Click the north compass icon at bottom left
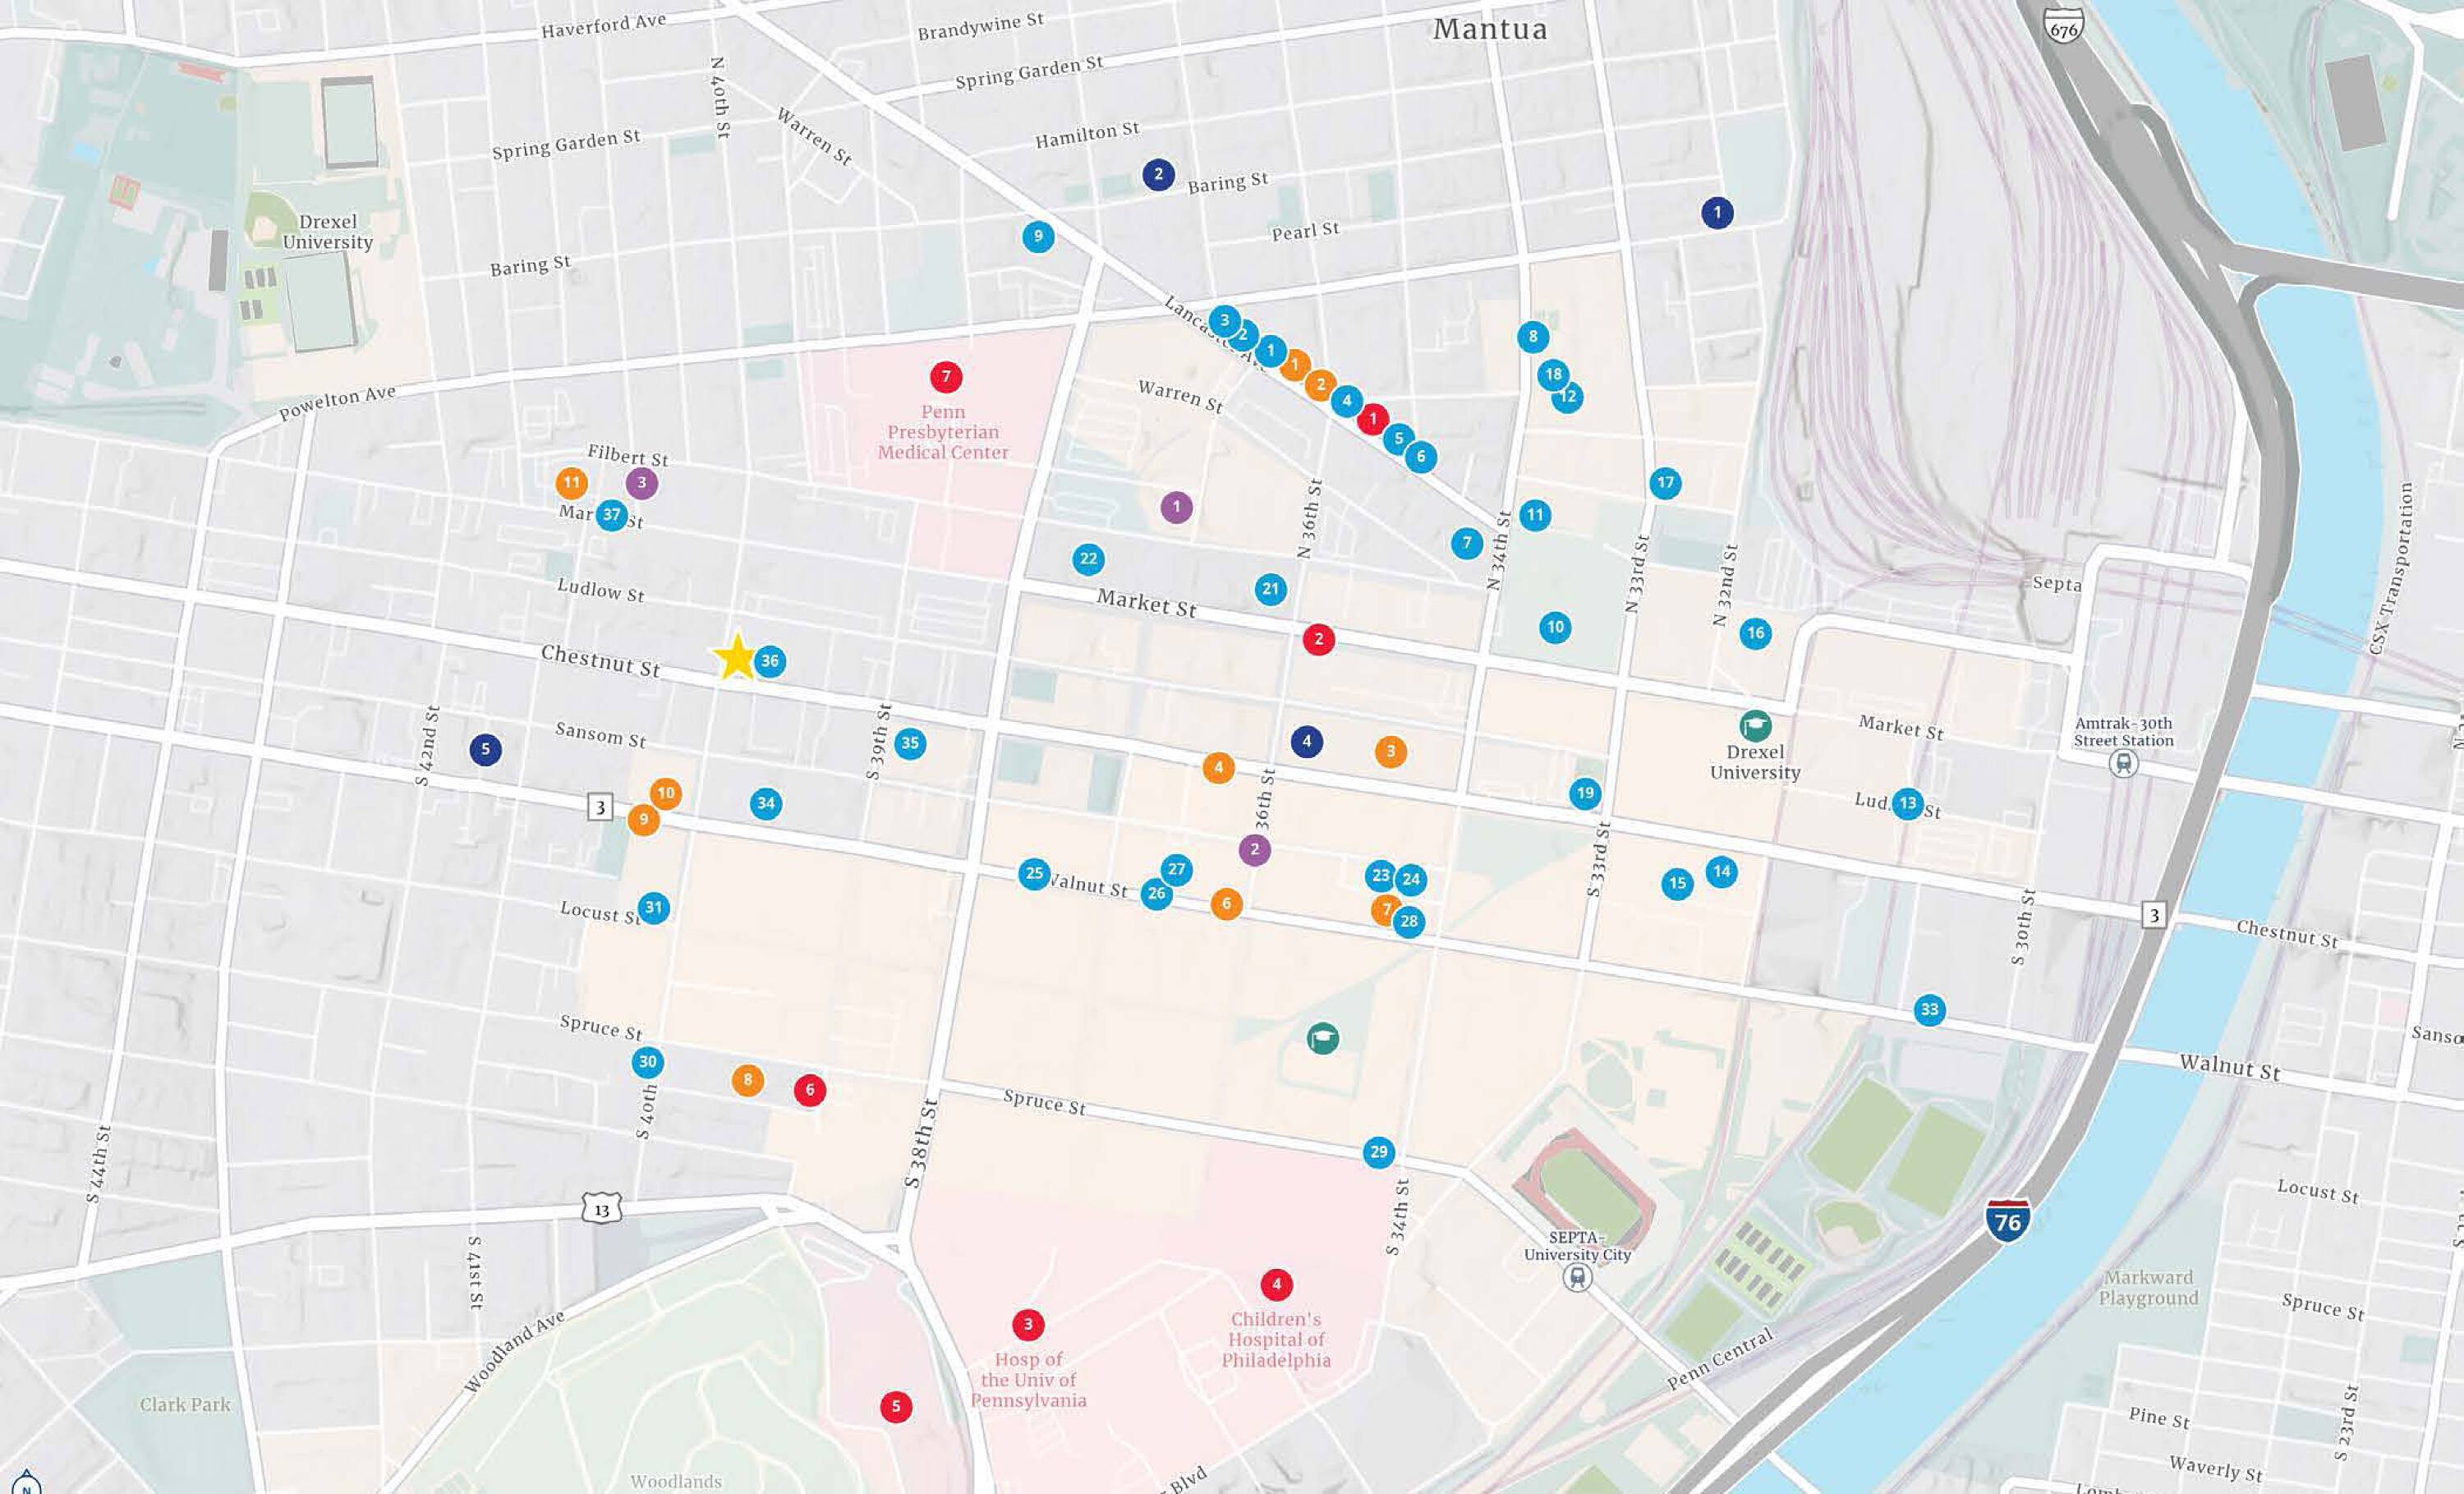This screenshot has height=1494, width=2464. pyautogui.click(x=26, y=1485)
